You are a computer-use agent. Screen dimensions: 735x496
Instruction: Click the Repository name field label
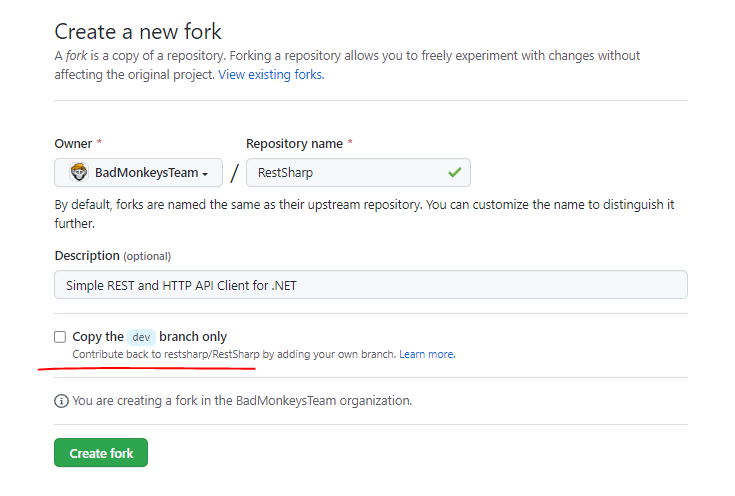294,143
